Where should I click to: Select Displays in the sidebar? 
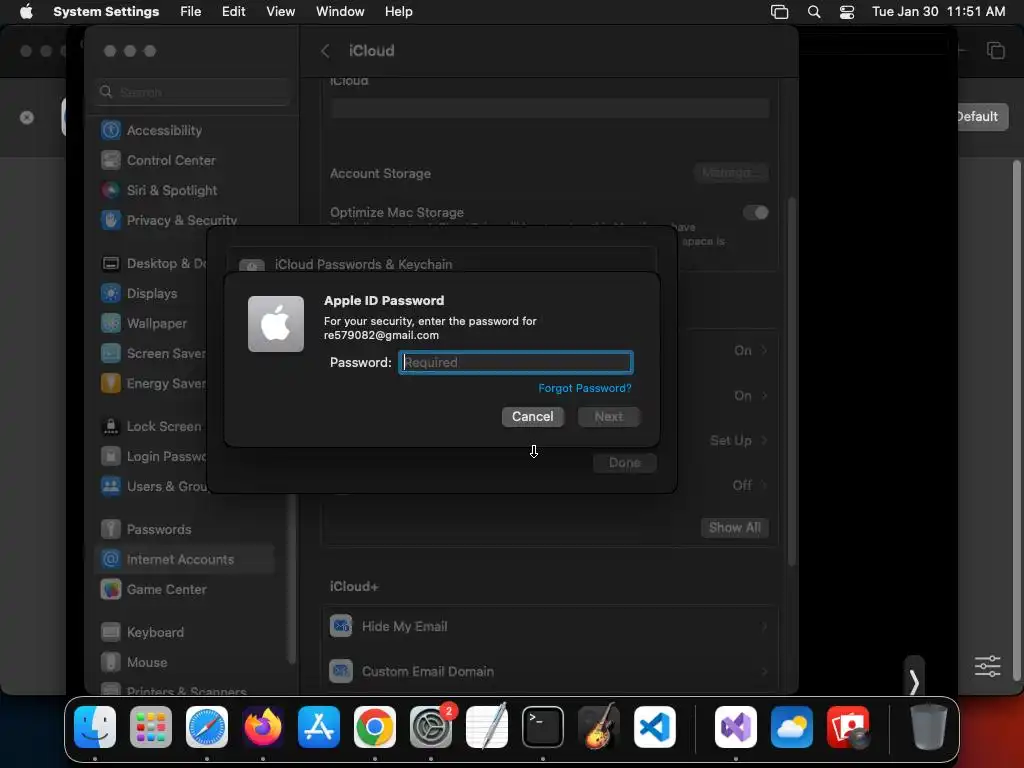pyautogui.click(x=152, y=293)
